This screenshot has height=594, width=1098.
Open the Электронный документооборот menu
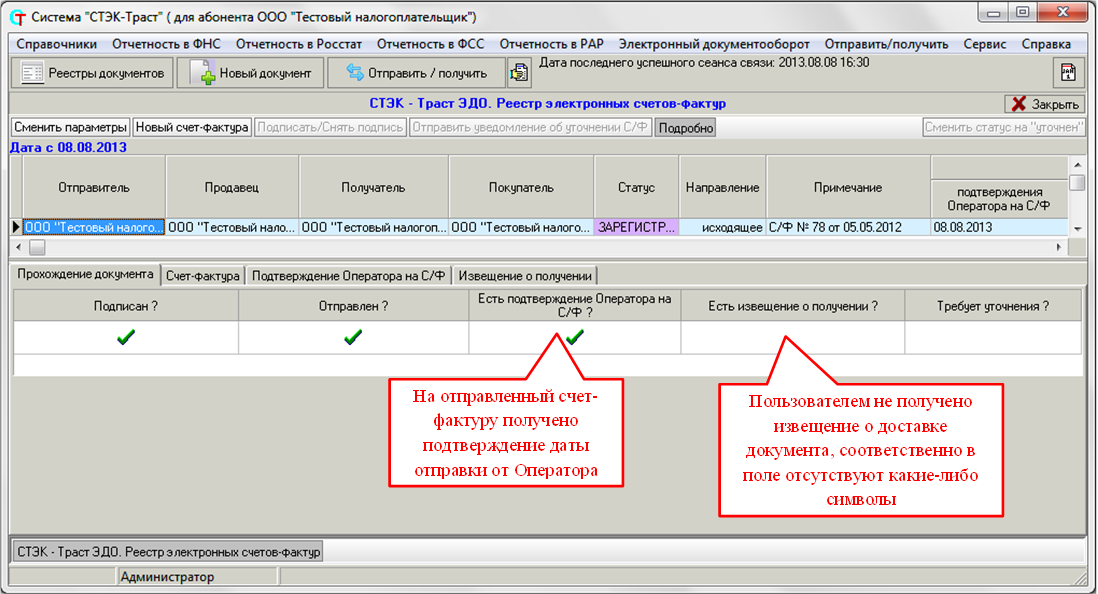[x=714, y=44]
